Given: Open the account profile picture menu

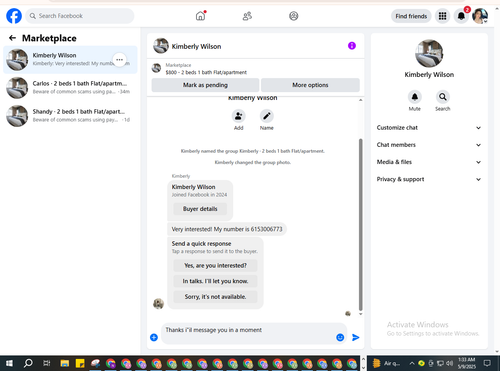Looking at the screenshot, I should click(480, 16).
